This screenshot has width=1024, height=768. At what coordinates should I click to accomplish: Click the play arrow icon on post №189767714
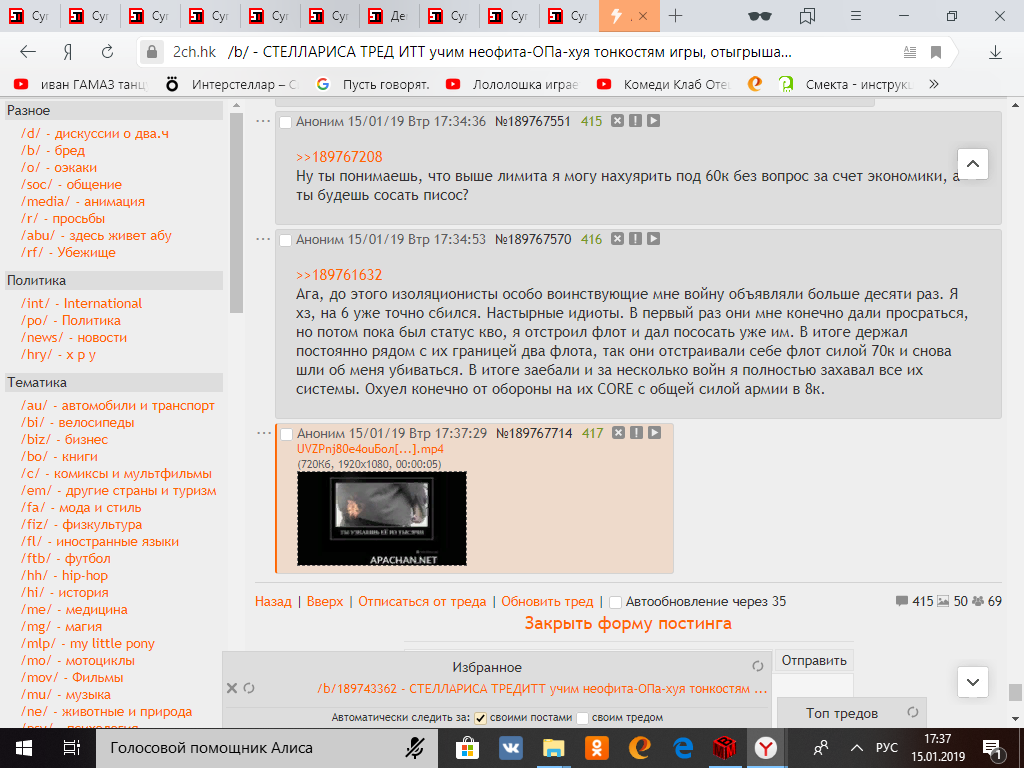tap(654, 432)
